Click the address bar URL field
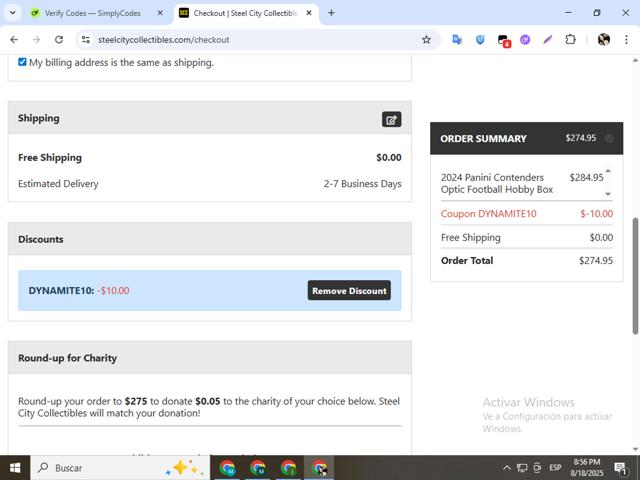Viewport: 640px width, 480px height. (x=257, y=40)
